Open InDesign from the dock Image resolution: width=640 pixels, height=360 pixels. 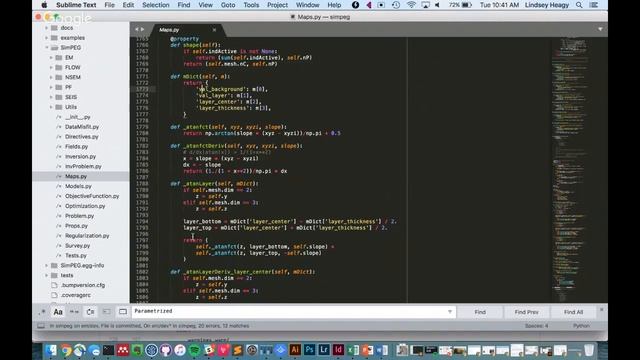click(338, 350)
